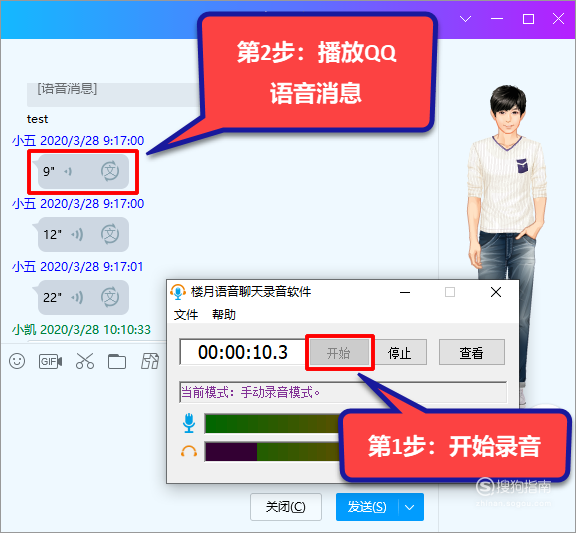Click the speaker icon on the 22" message
This screenshot has width=576, height=533.
[77, 297]
